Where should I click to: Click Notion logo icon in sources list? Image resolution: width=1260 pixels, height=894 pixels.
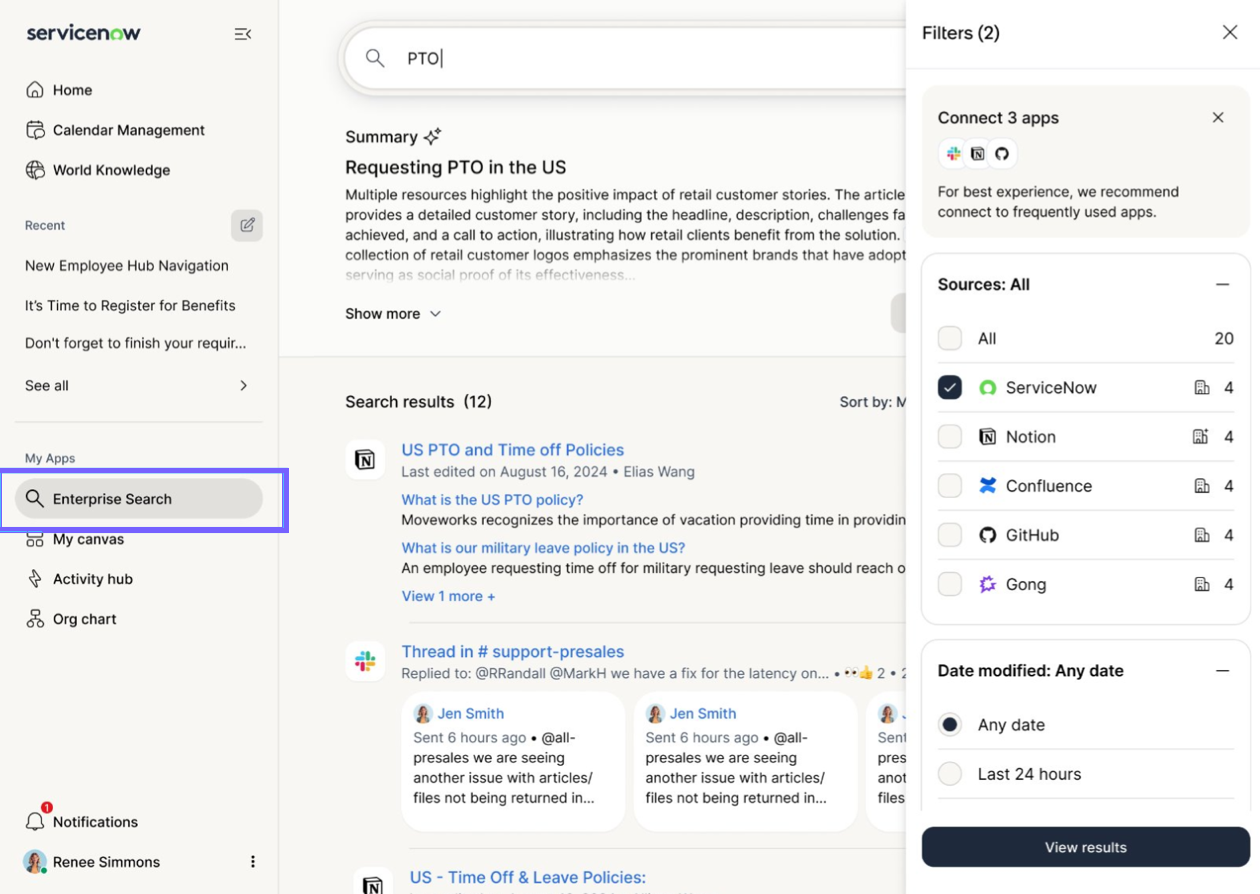987,437
